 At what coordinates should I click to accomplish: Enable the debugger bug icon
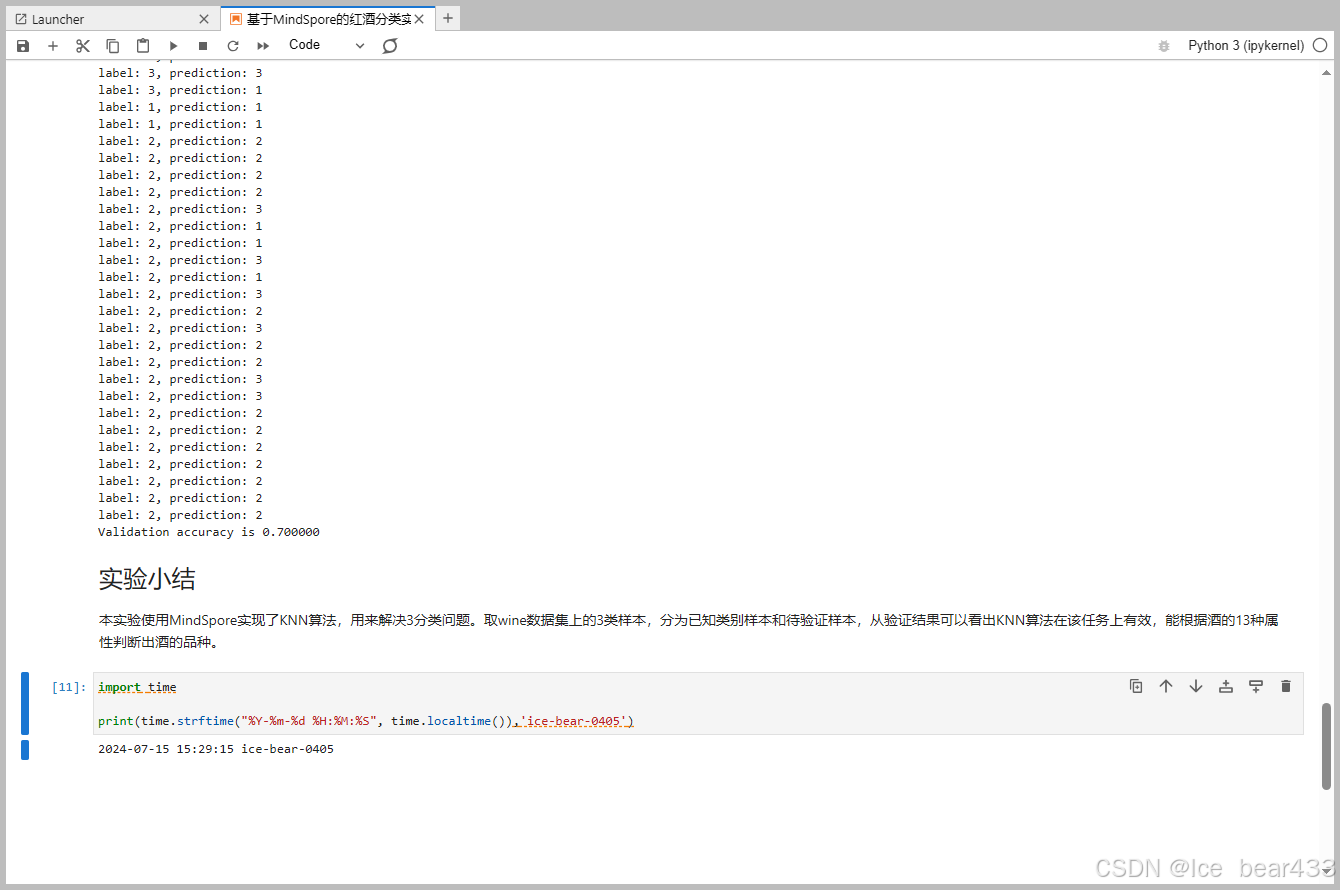(x=1163, y=46)
